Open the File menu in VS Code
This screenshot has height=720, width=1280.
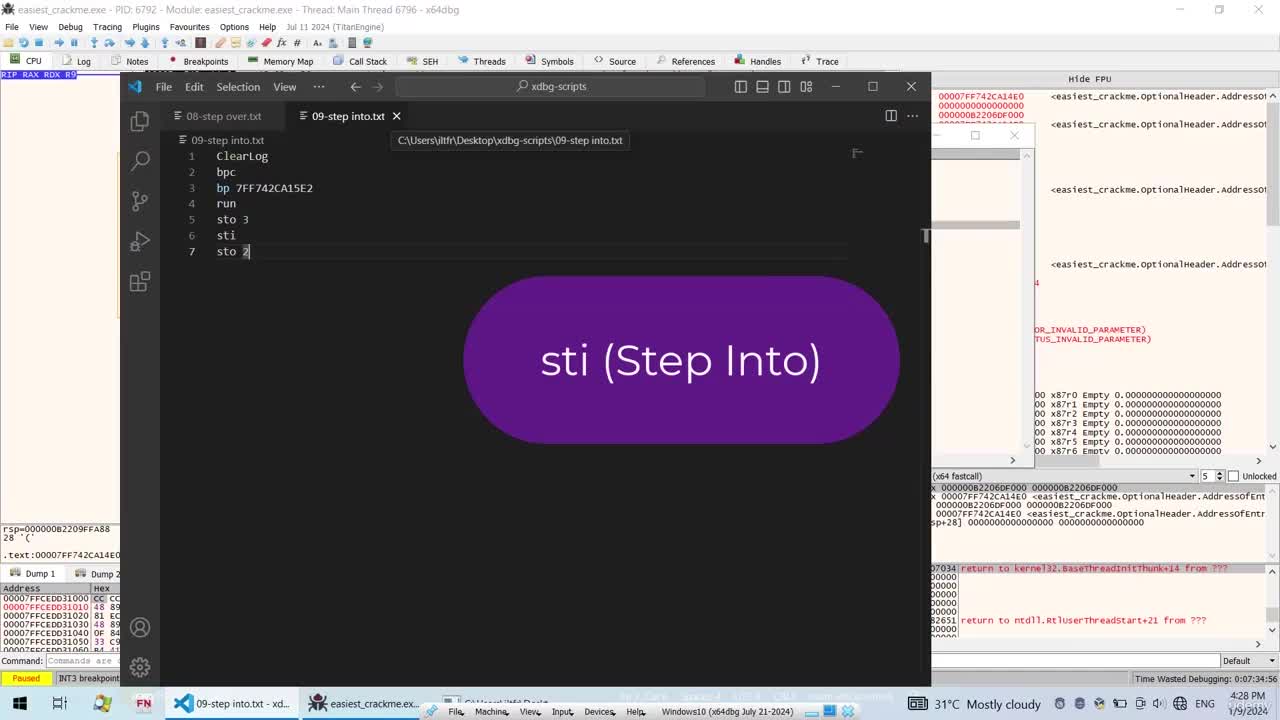(x=163, y=87)
